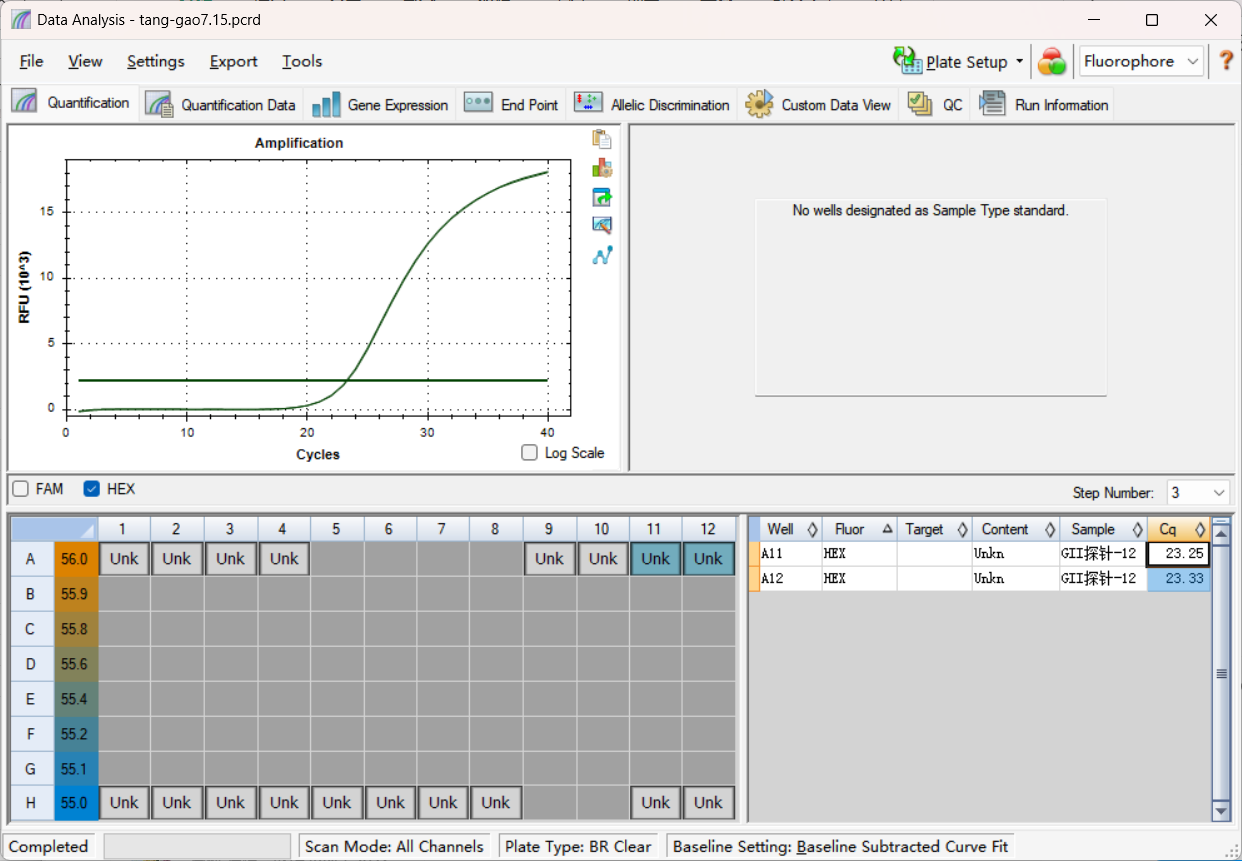This screenshot has height=861, width=1242.
Task: Click the Plate Setup icon
Action: (907, 61)
